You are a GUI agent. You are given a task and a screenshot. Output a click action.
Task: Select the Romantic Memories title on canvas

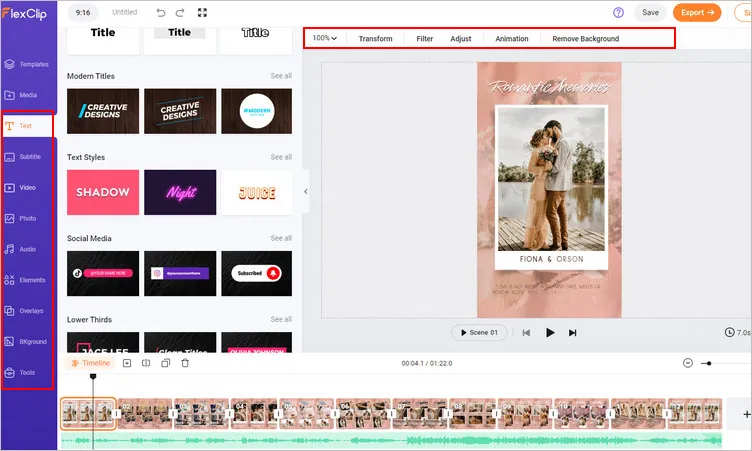(549, 86)
